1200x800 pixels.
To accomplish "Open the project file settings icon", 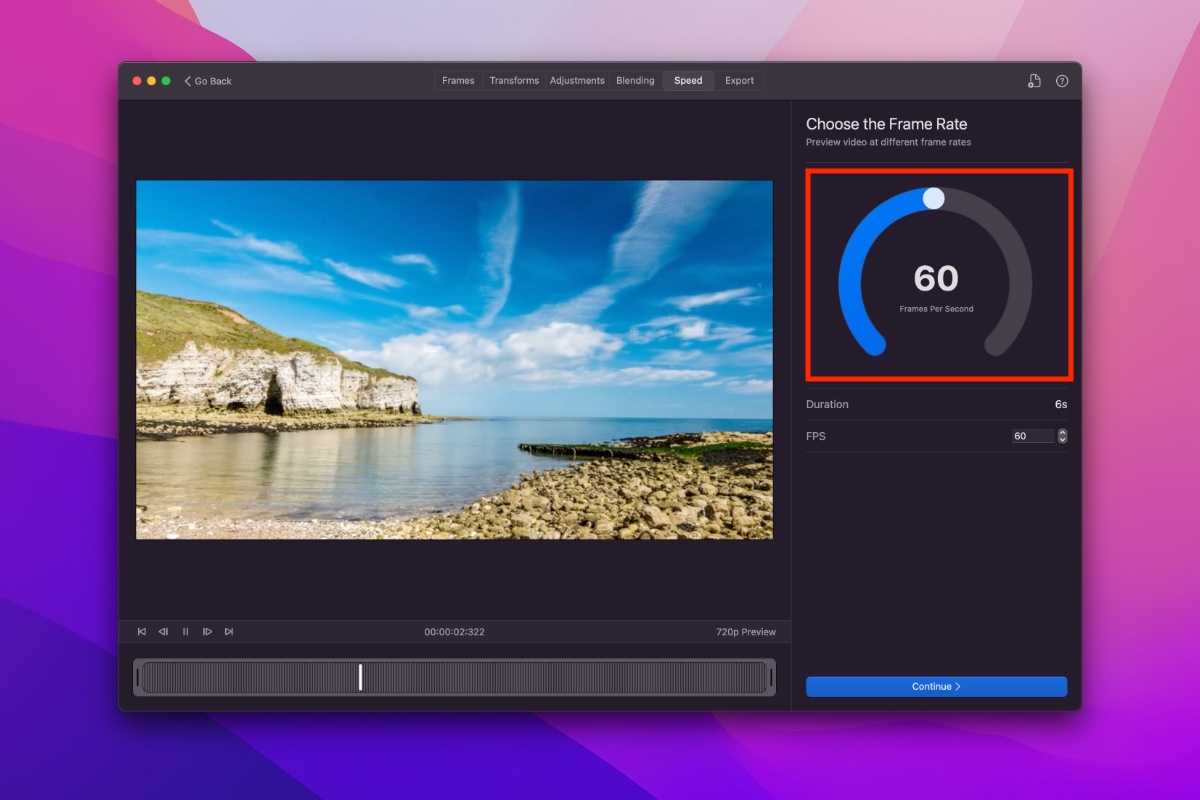I will pos(1034,81).
